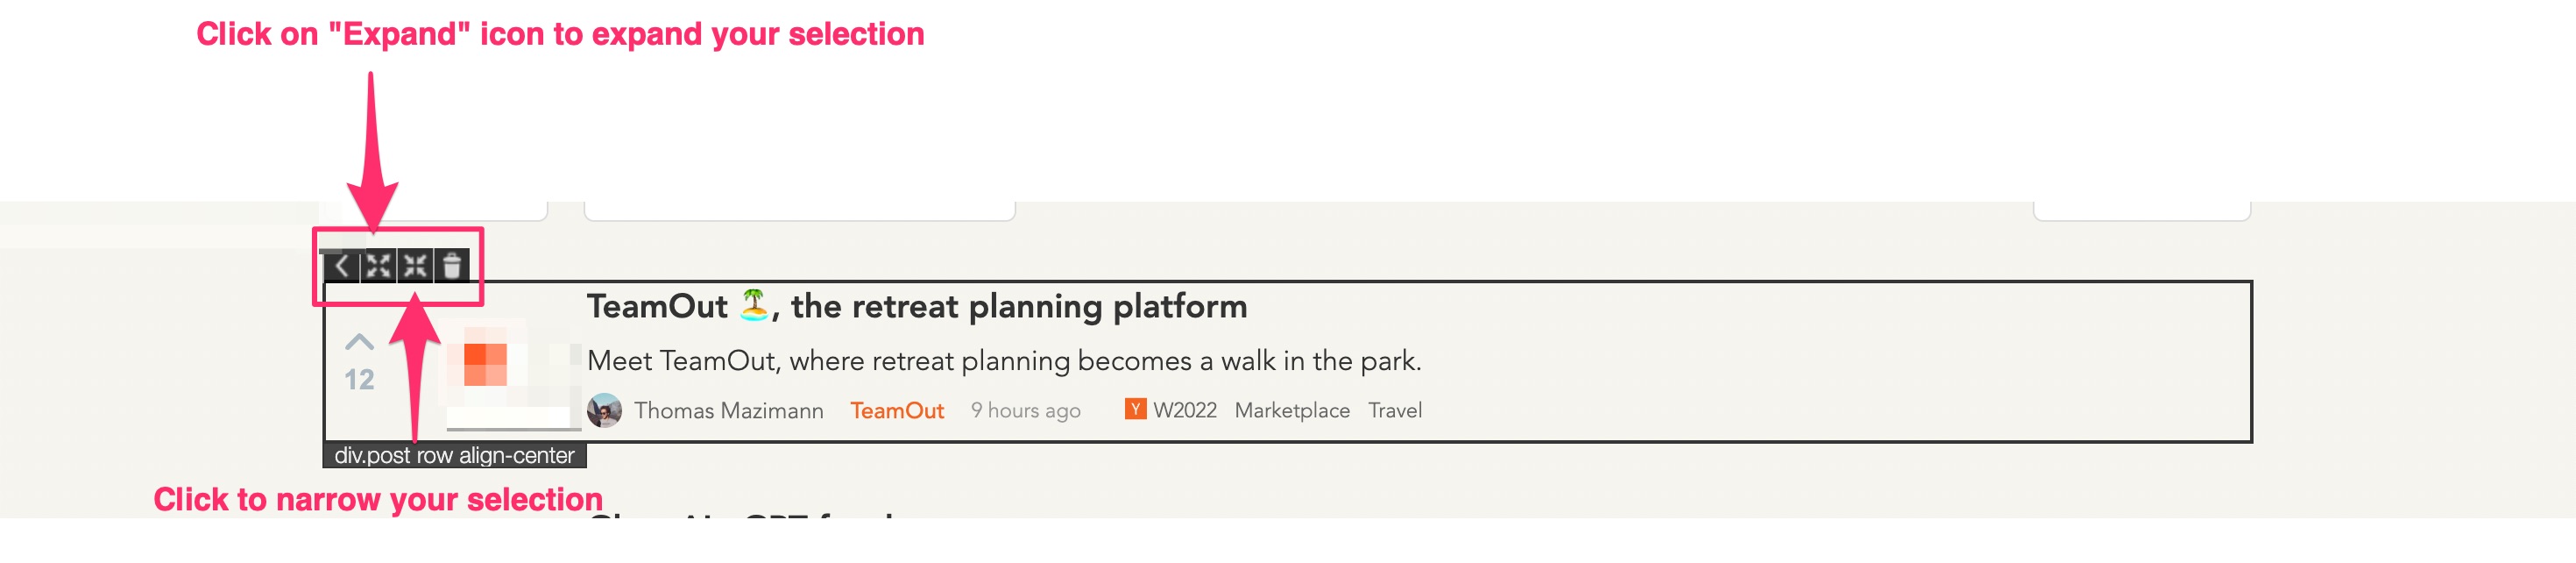This screenshot has height=563, width=2576.
Task: Click the vote count 12
Action: pyautogui.click(x=359, y=380)
